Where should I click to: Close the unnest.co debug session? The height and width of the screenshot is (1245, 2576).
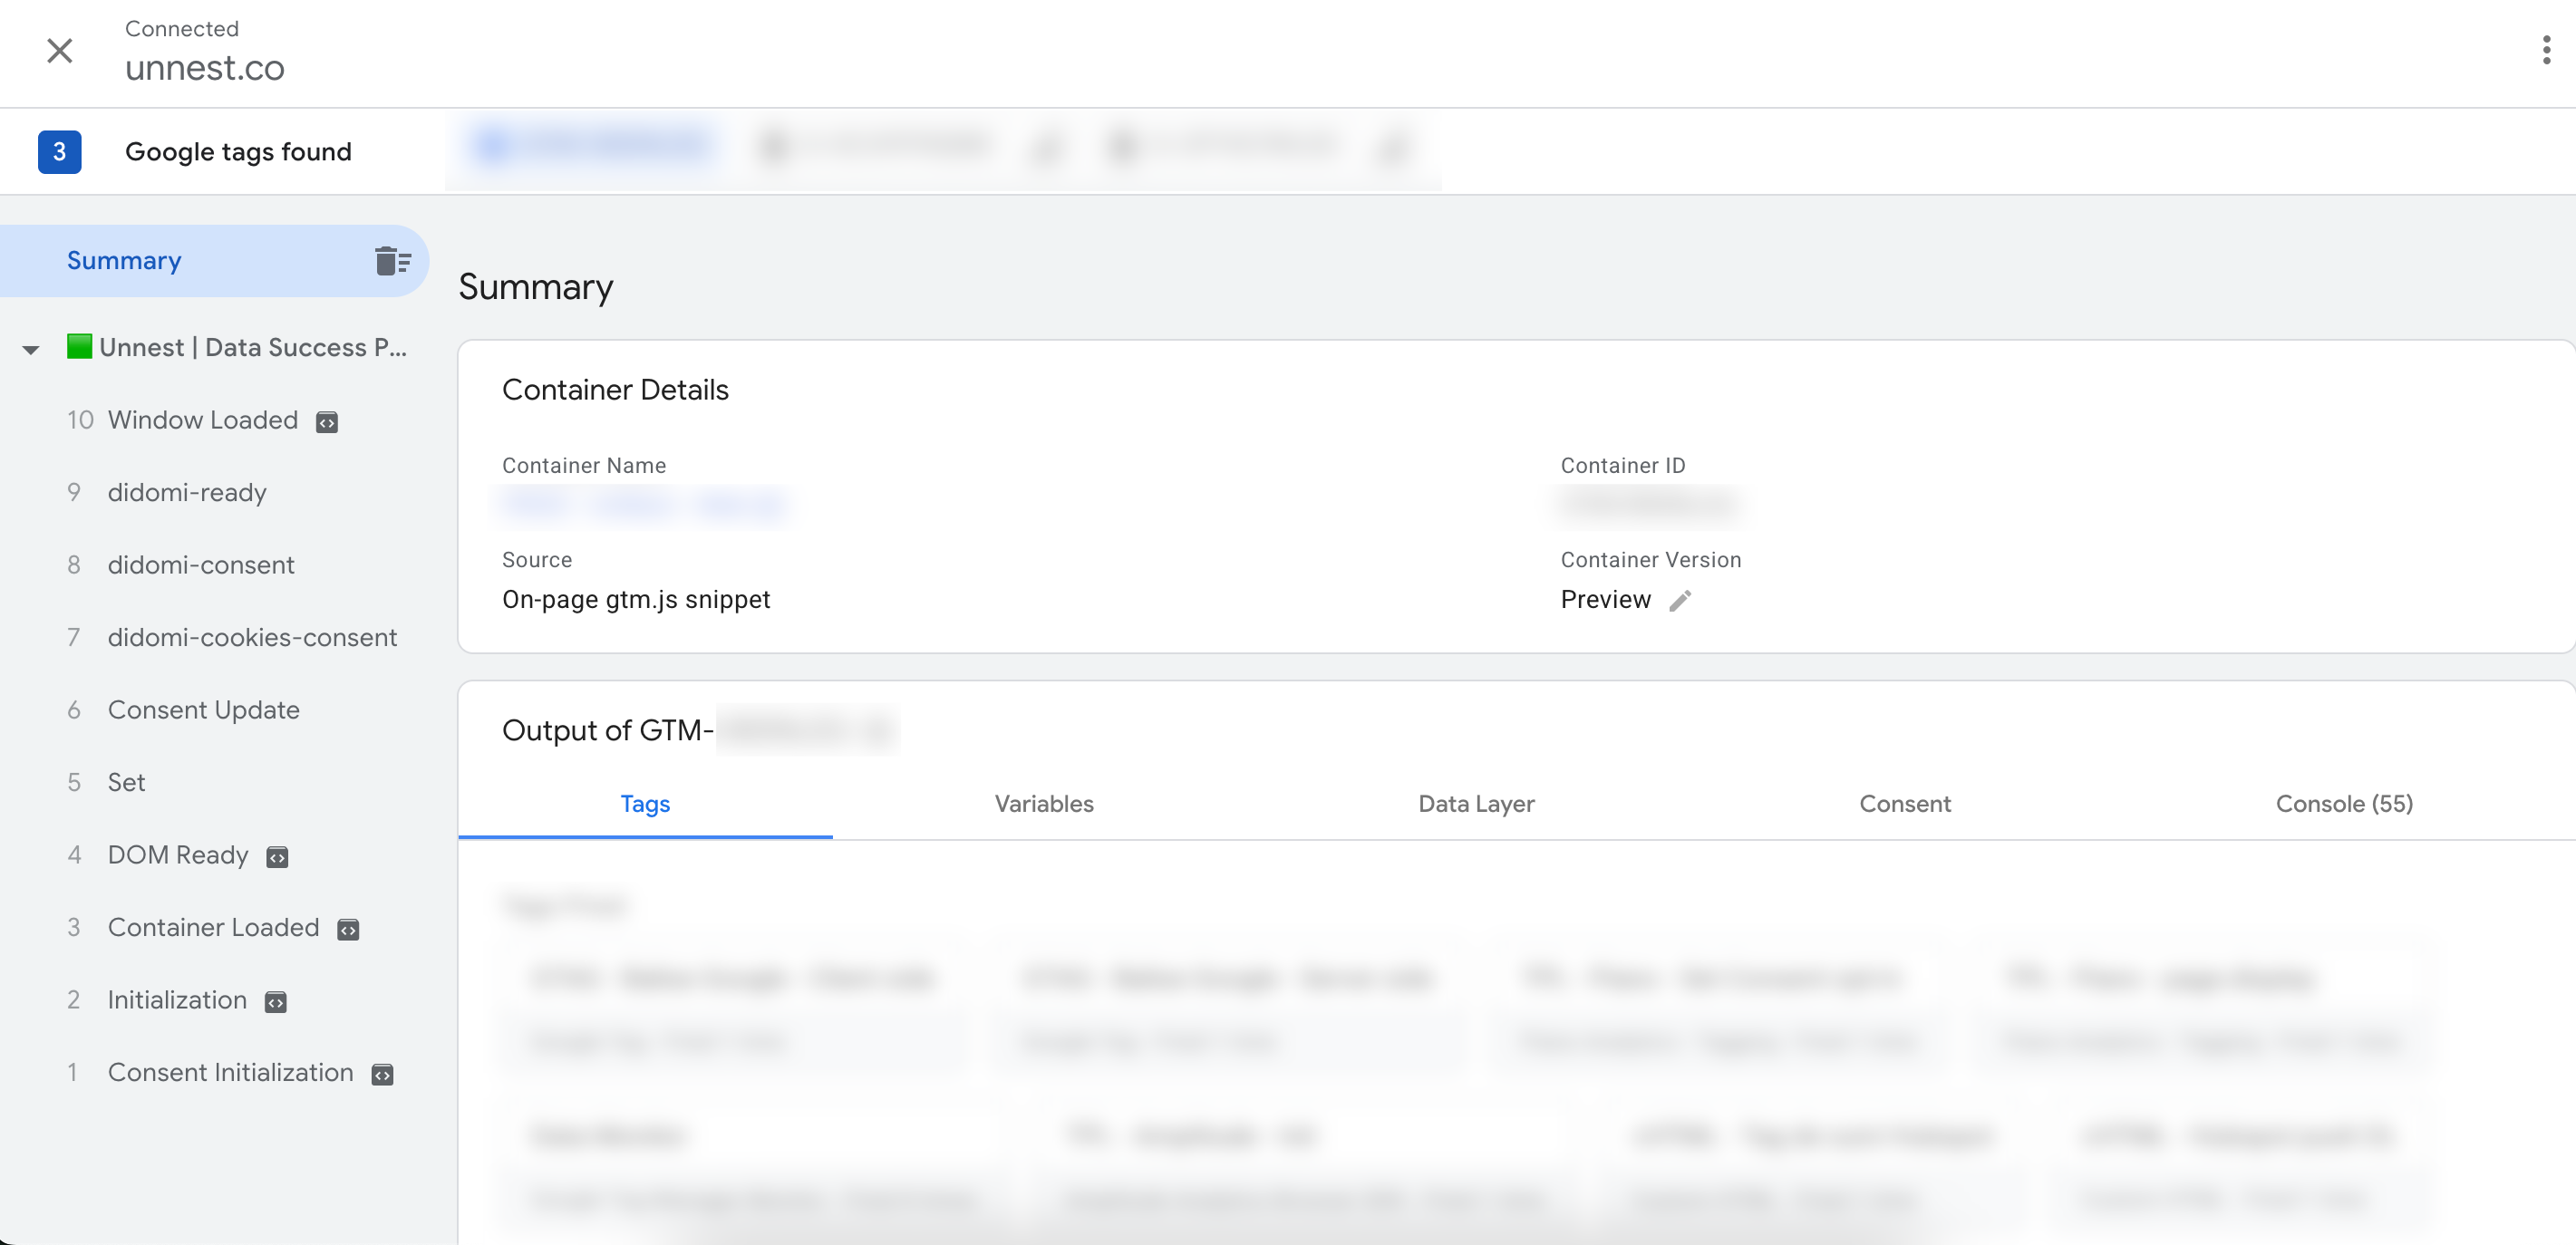point(60,50)
